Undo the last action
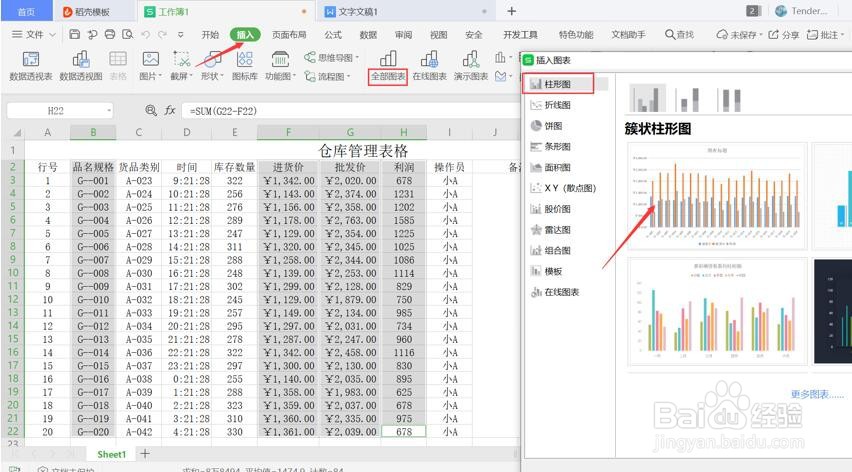 (145, 35)
